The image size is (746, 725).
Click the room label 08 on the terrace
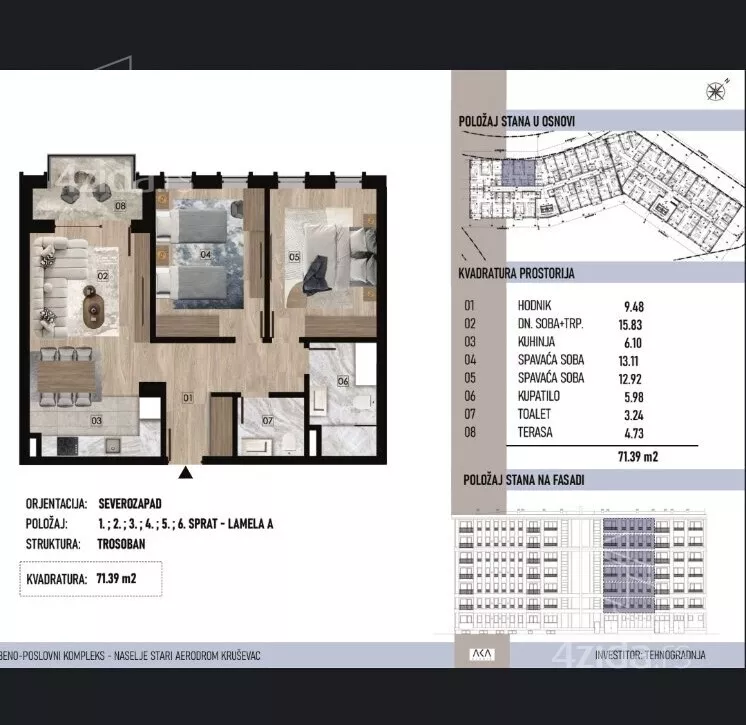click(x=120, y=206)
